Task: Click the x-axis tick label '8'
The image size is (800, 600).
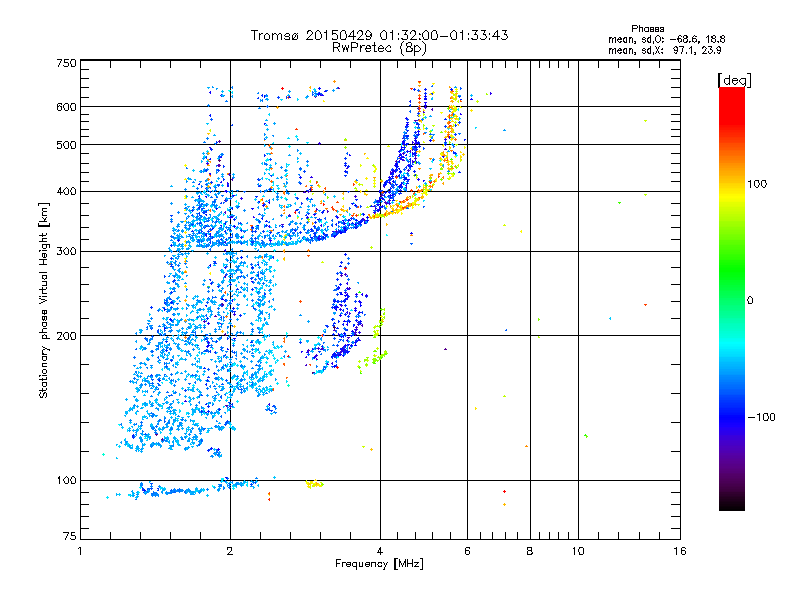Action: coord(530,551)
